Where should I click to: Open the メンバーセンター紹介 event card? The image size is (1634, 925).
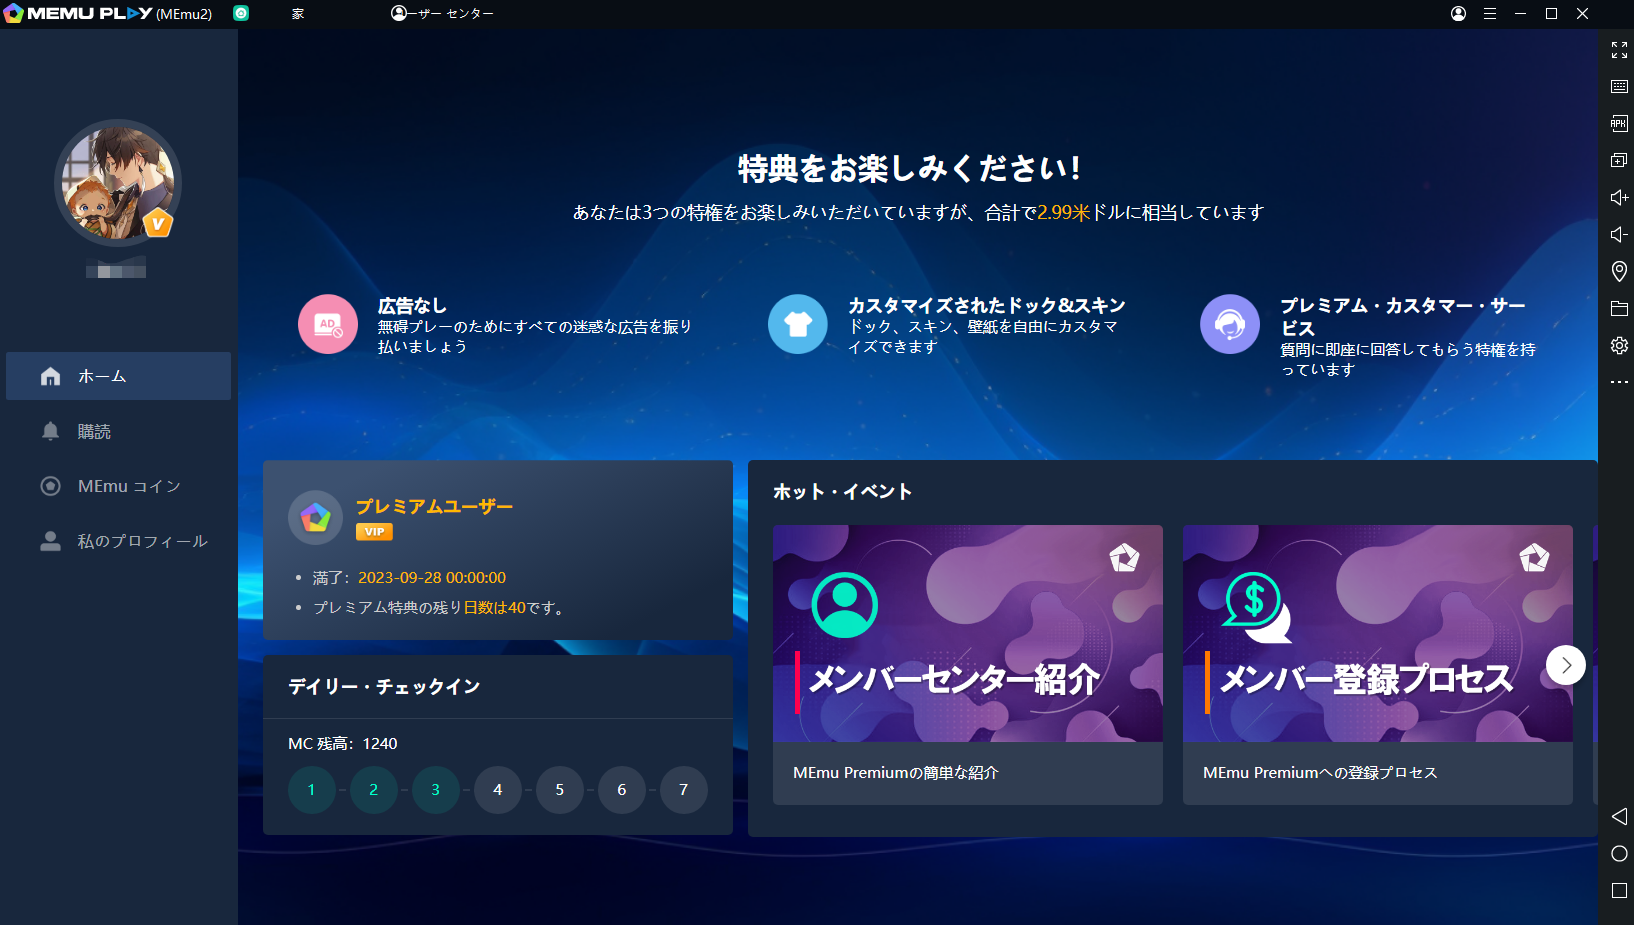point(967,664)
